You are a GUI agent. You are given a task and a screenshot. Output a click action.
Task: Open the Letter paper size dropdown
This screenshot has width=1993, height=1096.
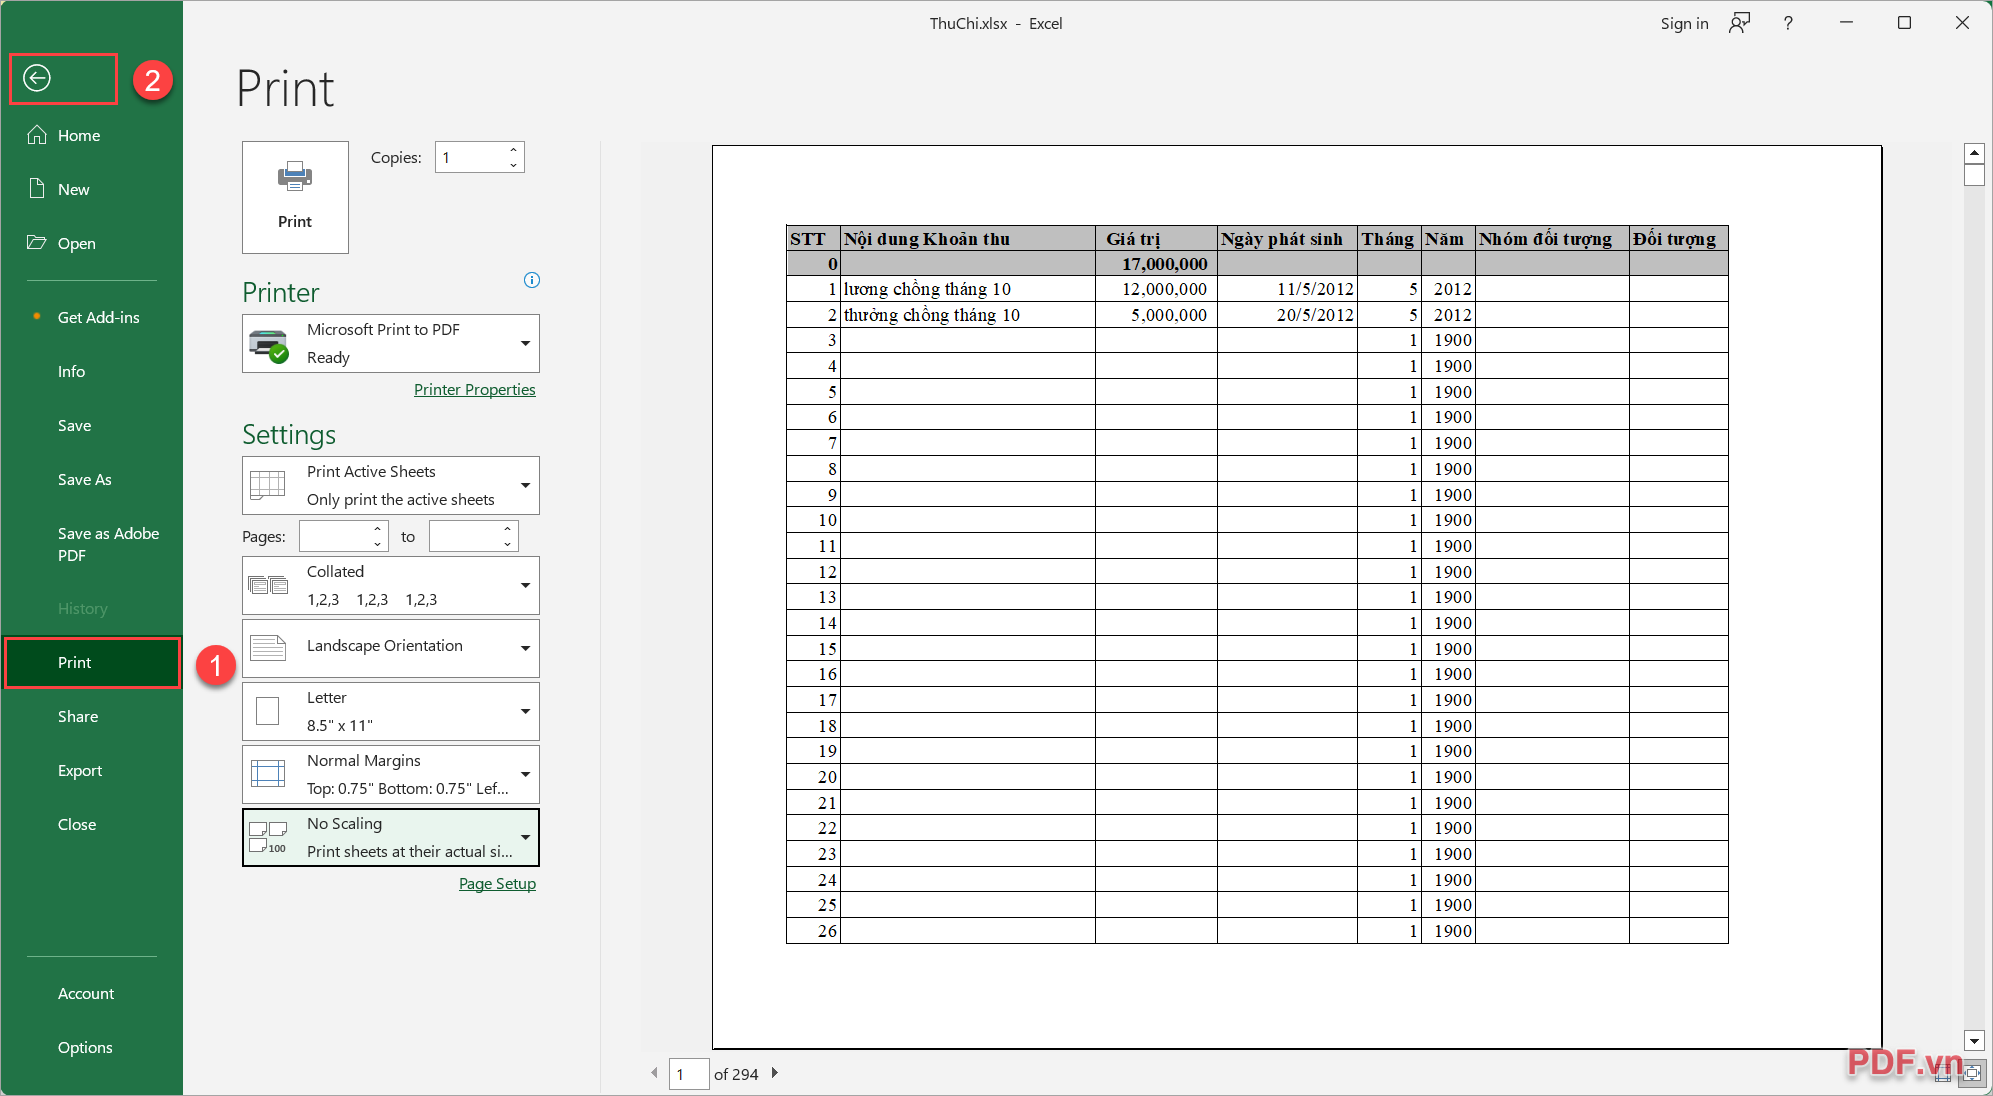pyautogui.click(x=391, y=711)
